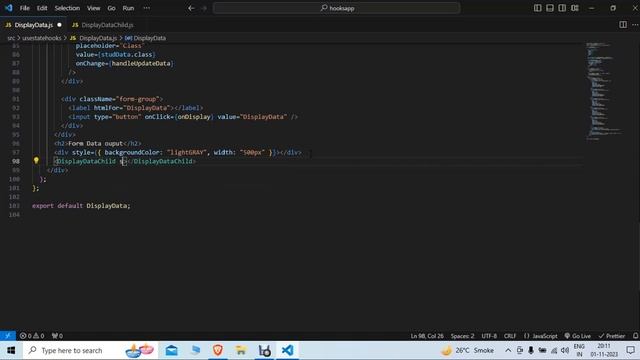Open the Selection menu

tap(67, 8)
